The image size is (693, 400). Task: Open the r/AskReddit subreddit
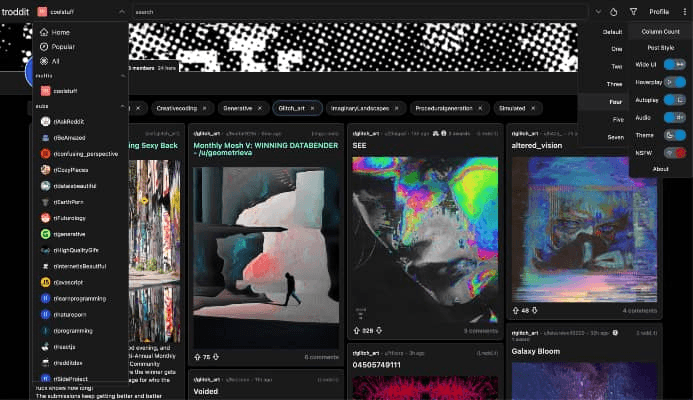(62, 122)
